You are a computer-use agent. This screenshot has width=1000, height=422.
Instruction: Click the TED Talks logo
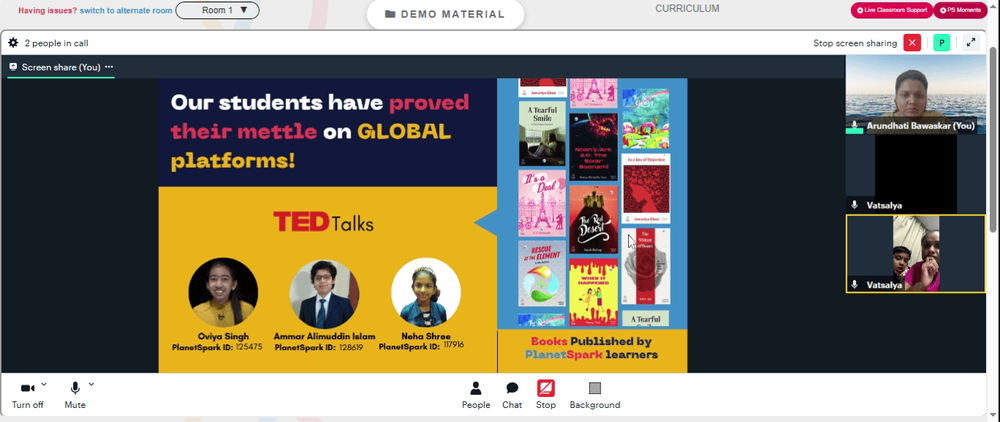[323, 222]
